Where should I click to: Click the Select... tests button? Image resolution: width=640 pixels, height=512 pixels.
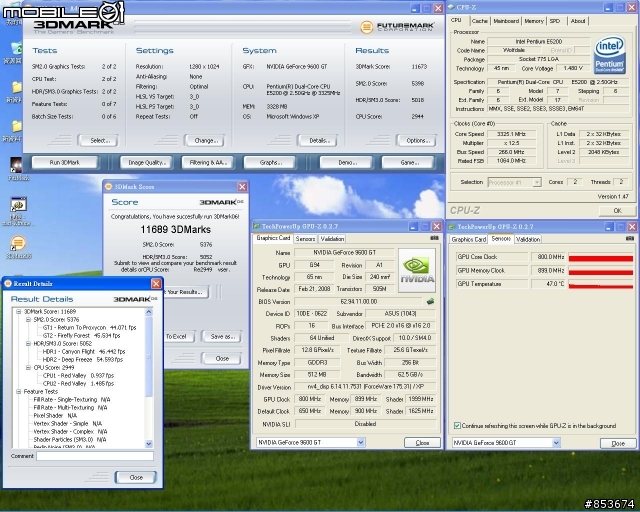[98, 140]
